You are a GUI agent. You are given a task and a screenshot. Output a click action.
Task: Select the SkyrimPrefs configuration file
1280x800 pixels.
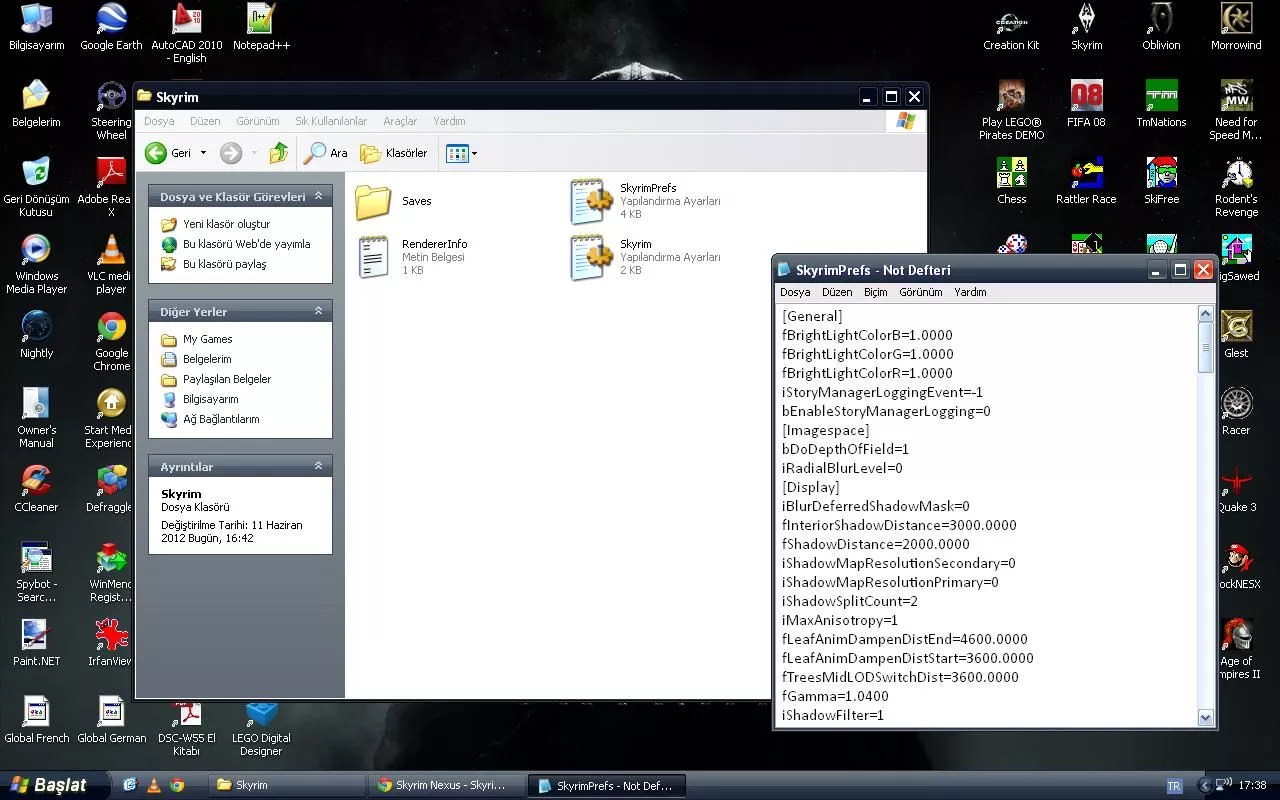pos(645,201)
